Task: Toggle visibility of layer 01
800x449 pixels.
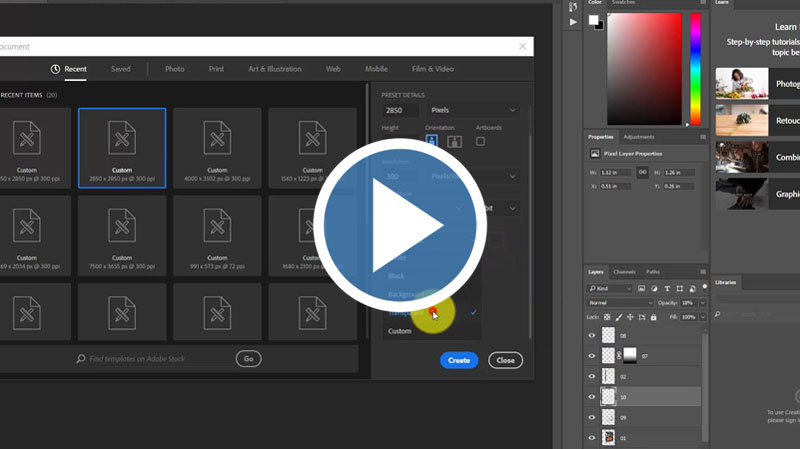Action: coord(592,437)
